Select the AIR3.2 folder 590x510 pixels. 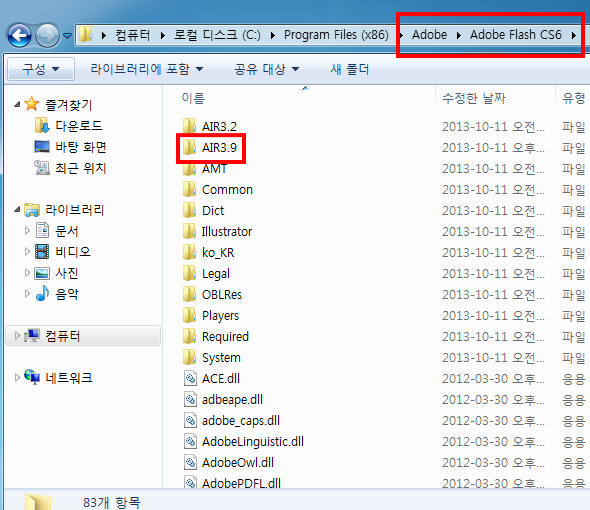[x=219, y=126]
